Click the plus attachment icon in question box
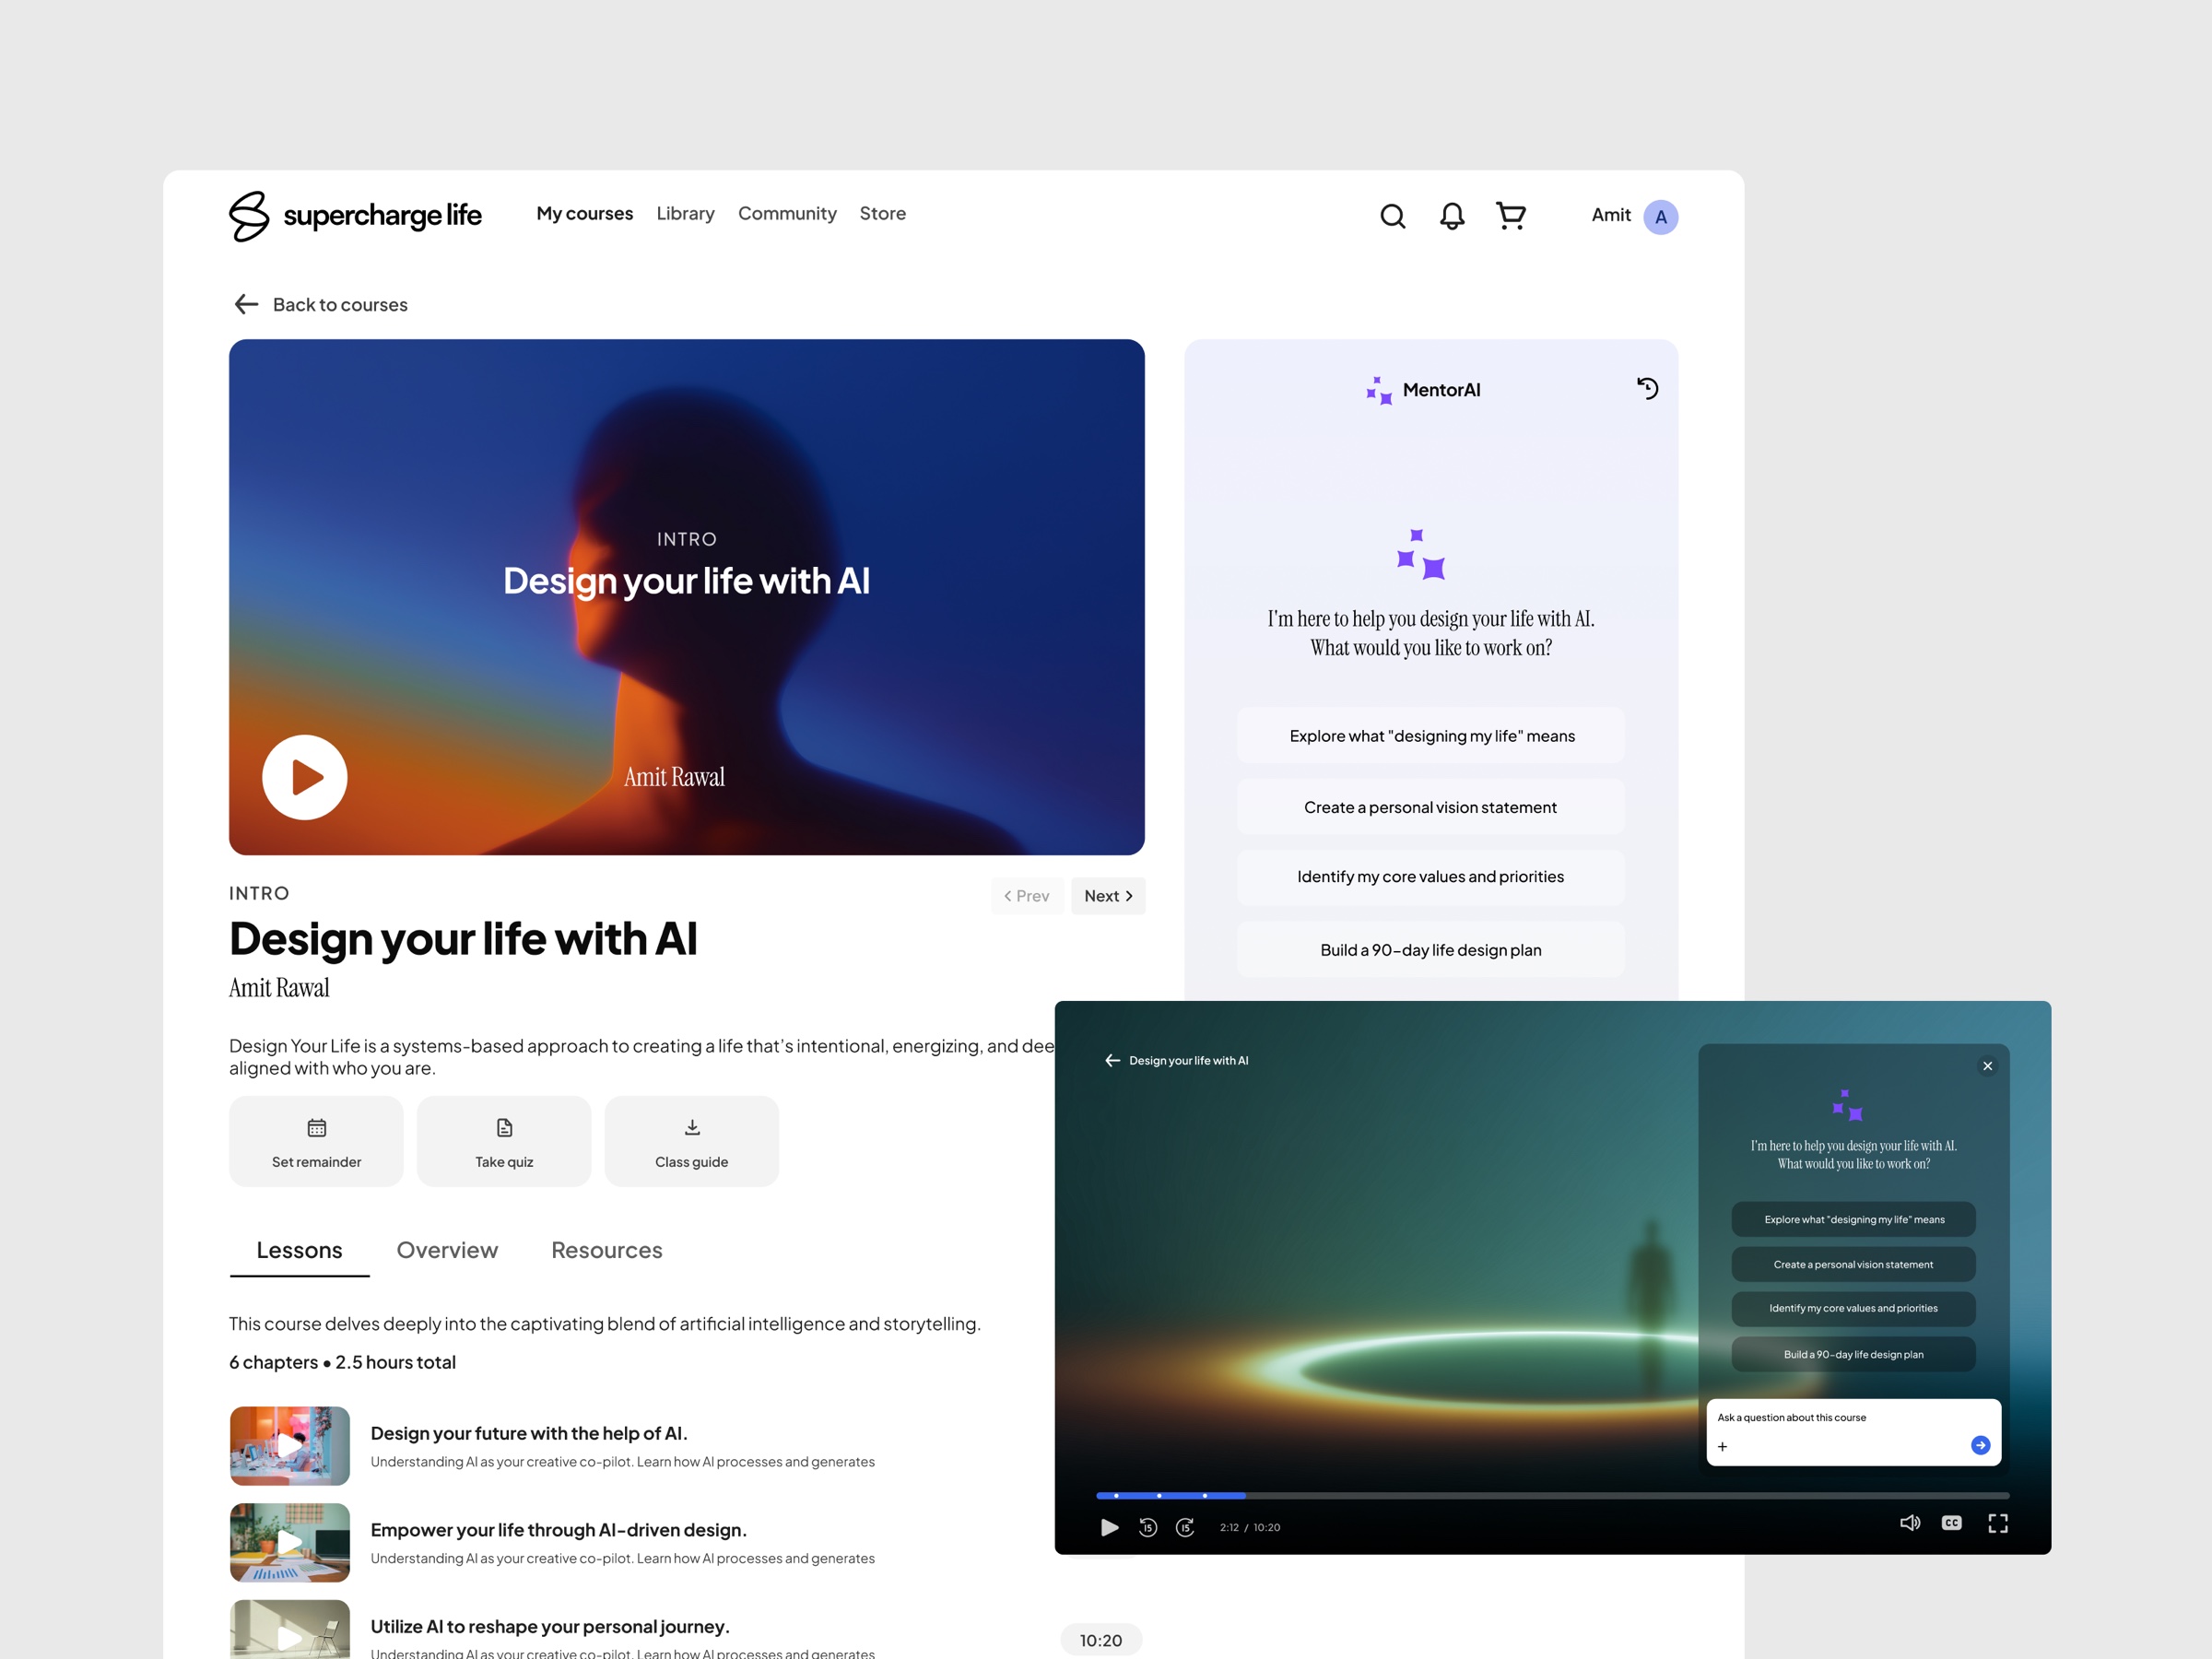2212x1659 pixels. coord(1722,1447)
